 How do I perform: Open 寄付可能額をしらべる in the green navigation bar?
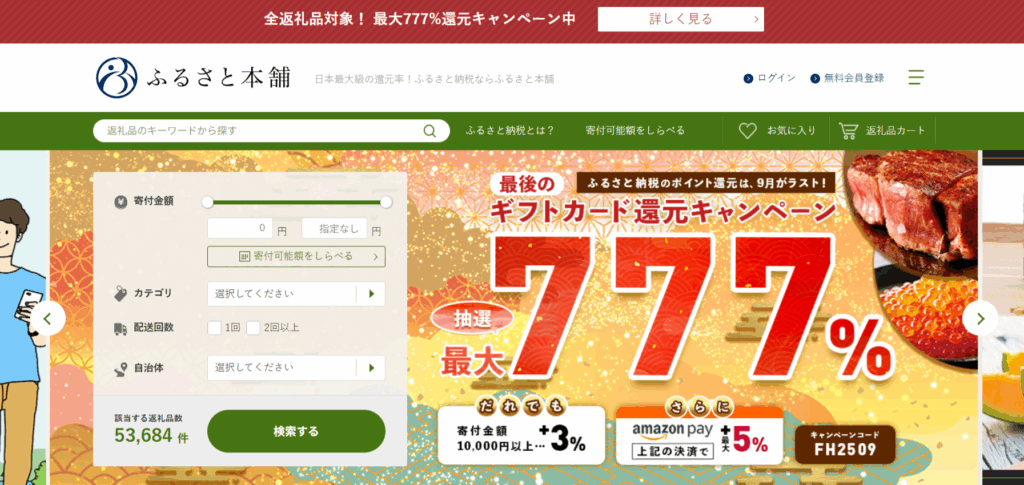click(x=635, y=131)
